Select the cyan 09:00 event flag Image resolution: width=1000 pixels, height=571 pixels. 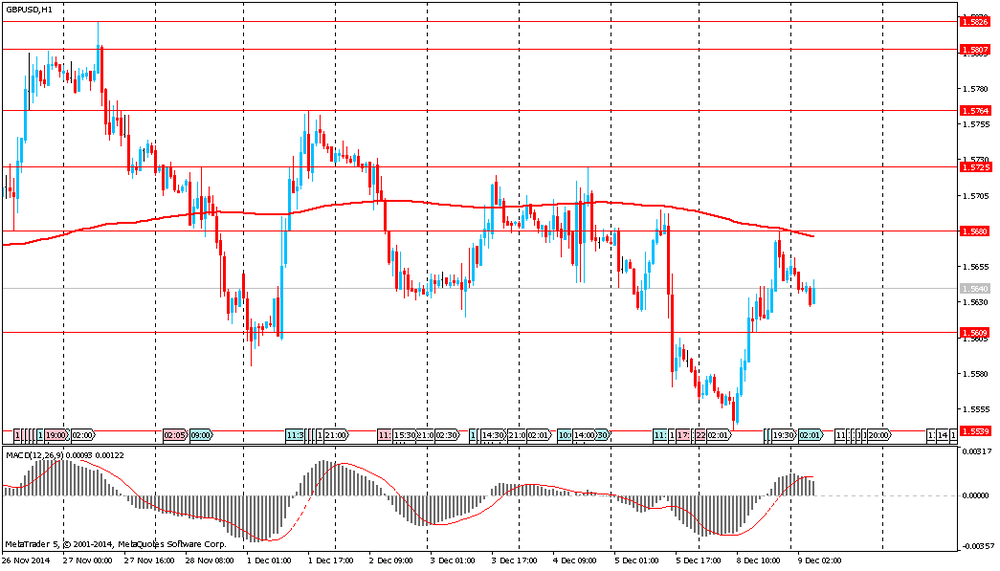[200, 436]
